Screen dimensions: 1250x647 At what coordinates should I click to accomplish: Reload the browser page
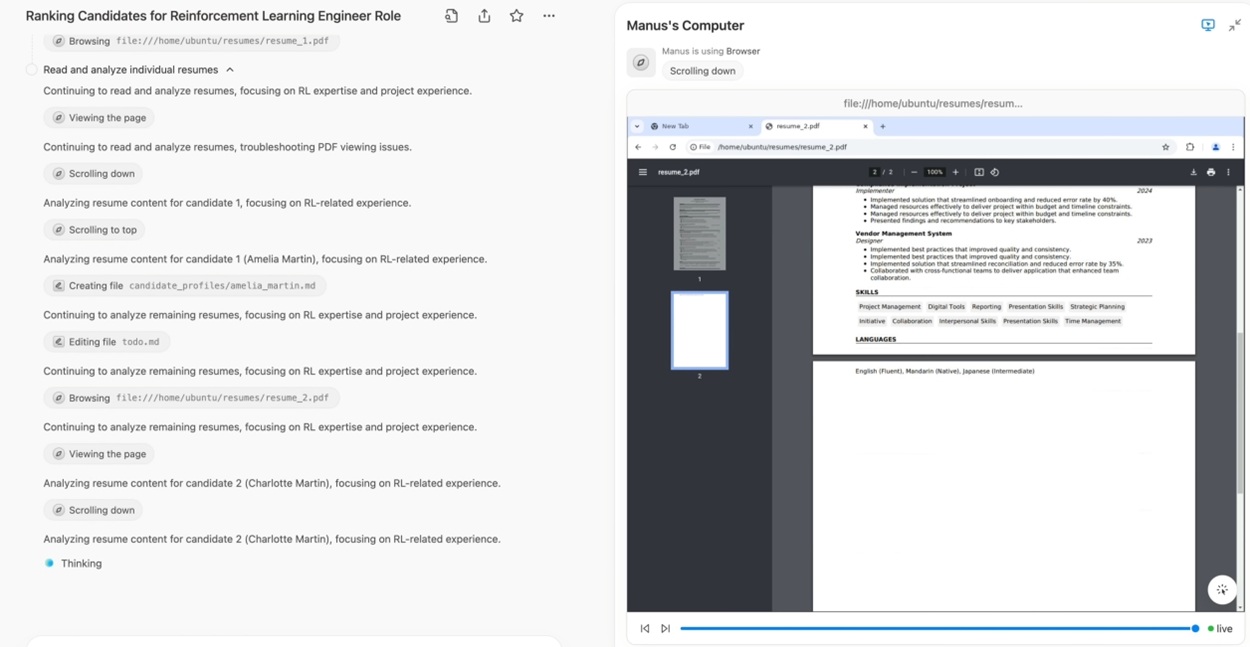click(x=672, y=147)
